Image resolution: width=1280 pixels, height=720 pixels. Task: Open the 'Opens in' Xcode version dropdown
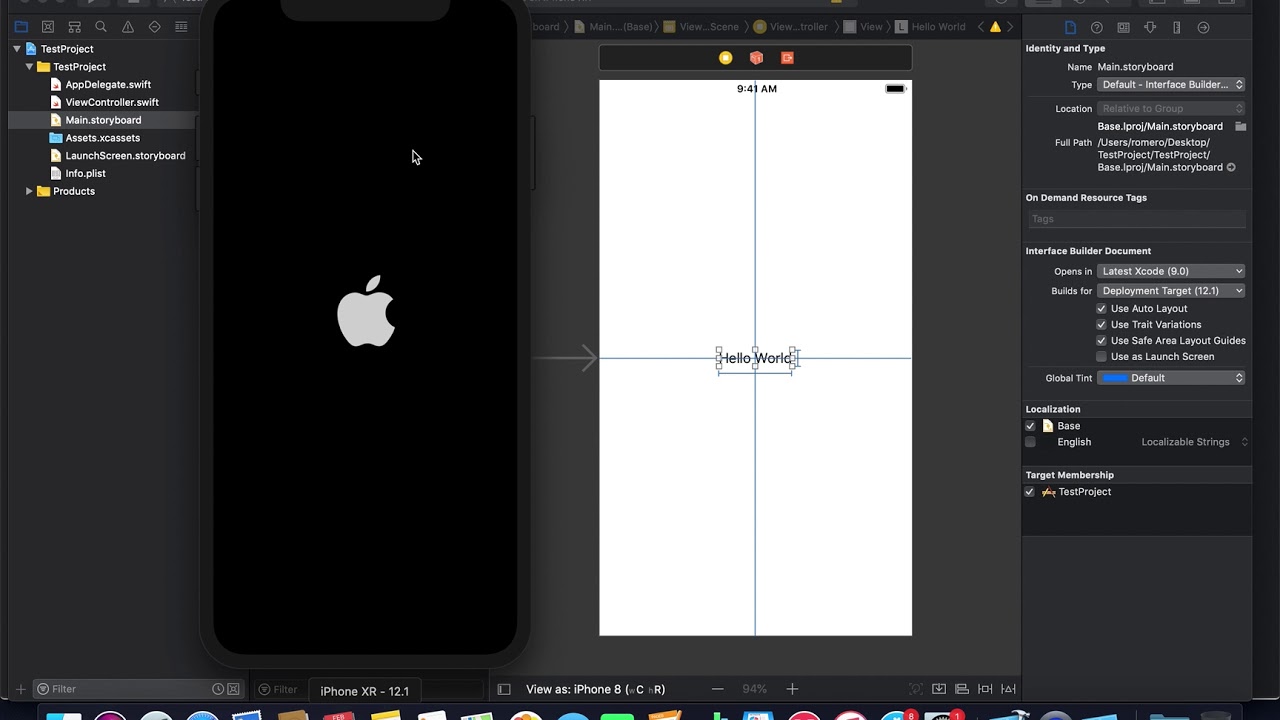tap(1171, 271)
